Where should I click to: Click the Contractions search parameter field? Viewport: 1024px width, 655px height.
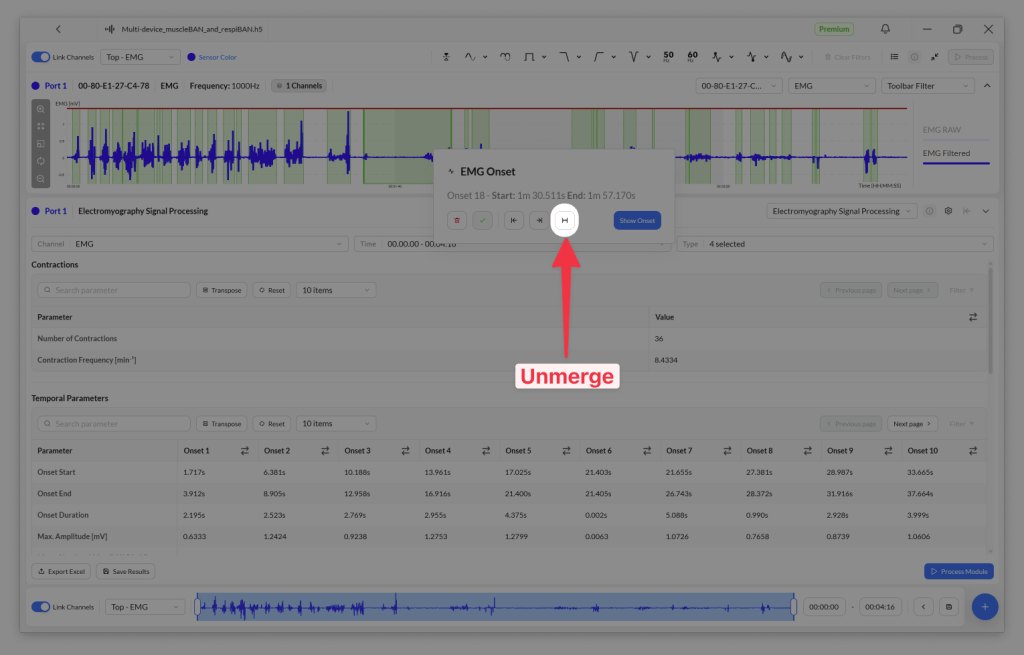[114, 290]
